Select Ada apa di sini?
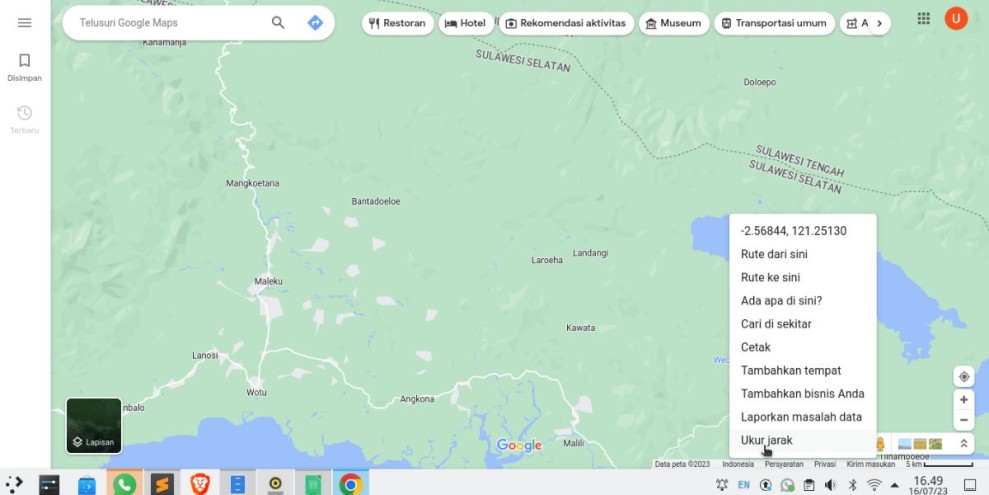Viewport: 989px width, 495px height. [803, 301]
